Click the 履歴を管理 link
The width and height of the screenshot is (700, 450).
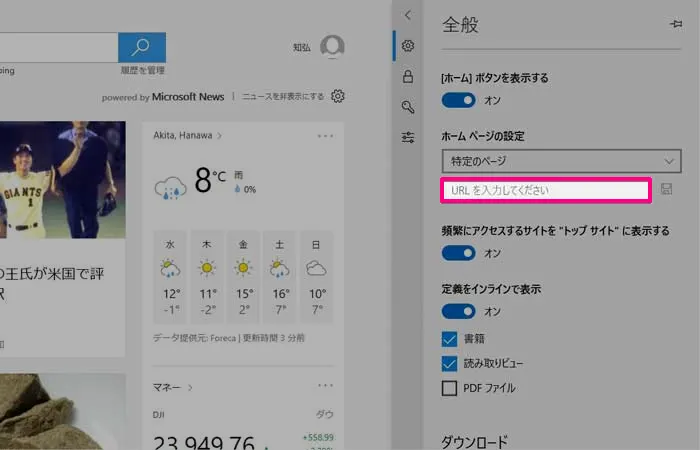point(142,70)
